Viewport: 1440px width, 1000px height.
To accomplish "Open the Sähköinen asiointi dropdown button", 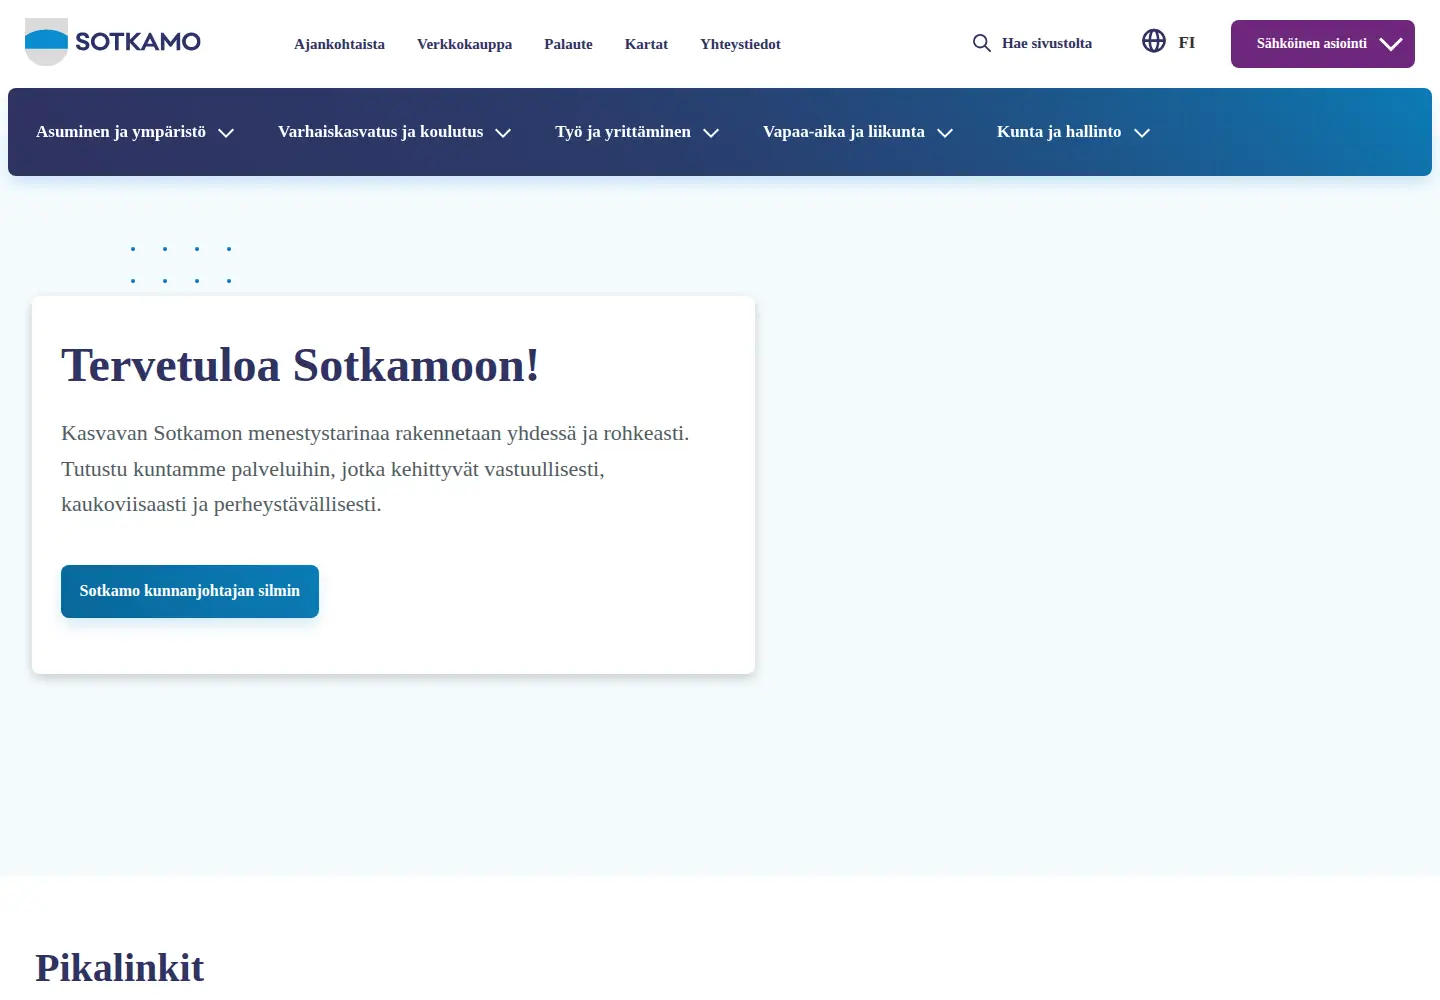I will click(x=1322, y=44).
